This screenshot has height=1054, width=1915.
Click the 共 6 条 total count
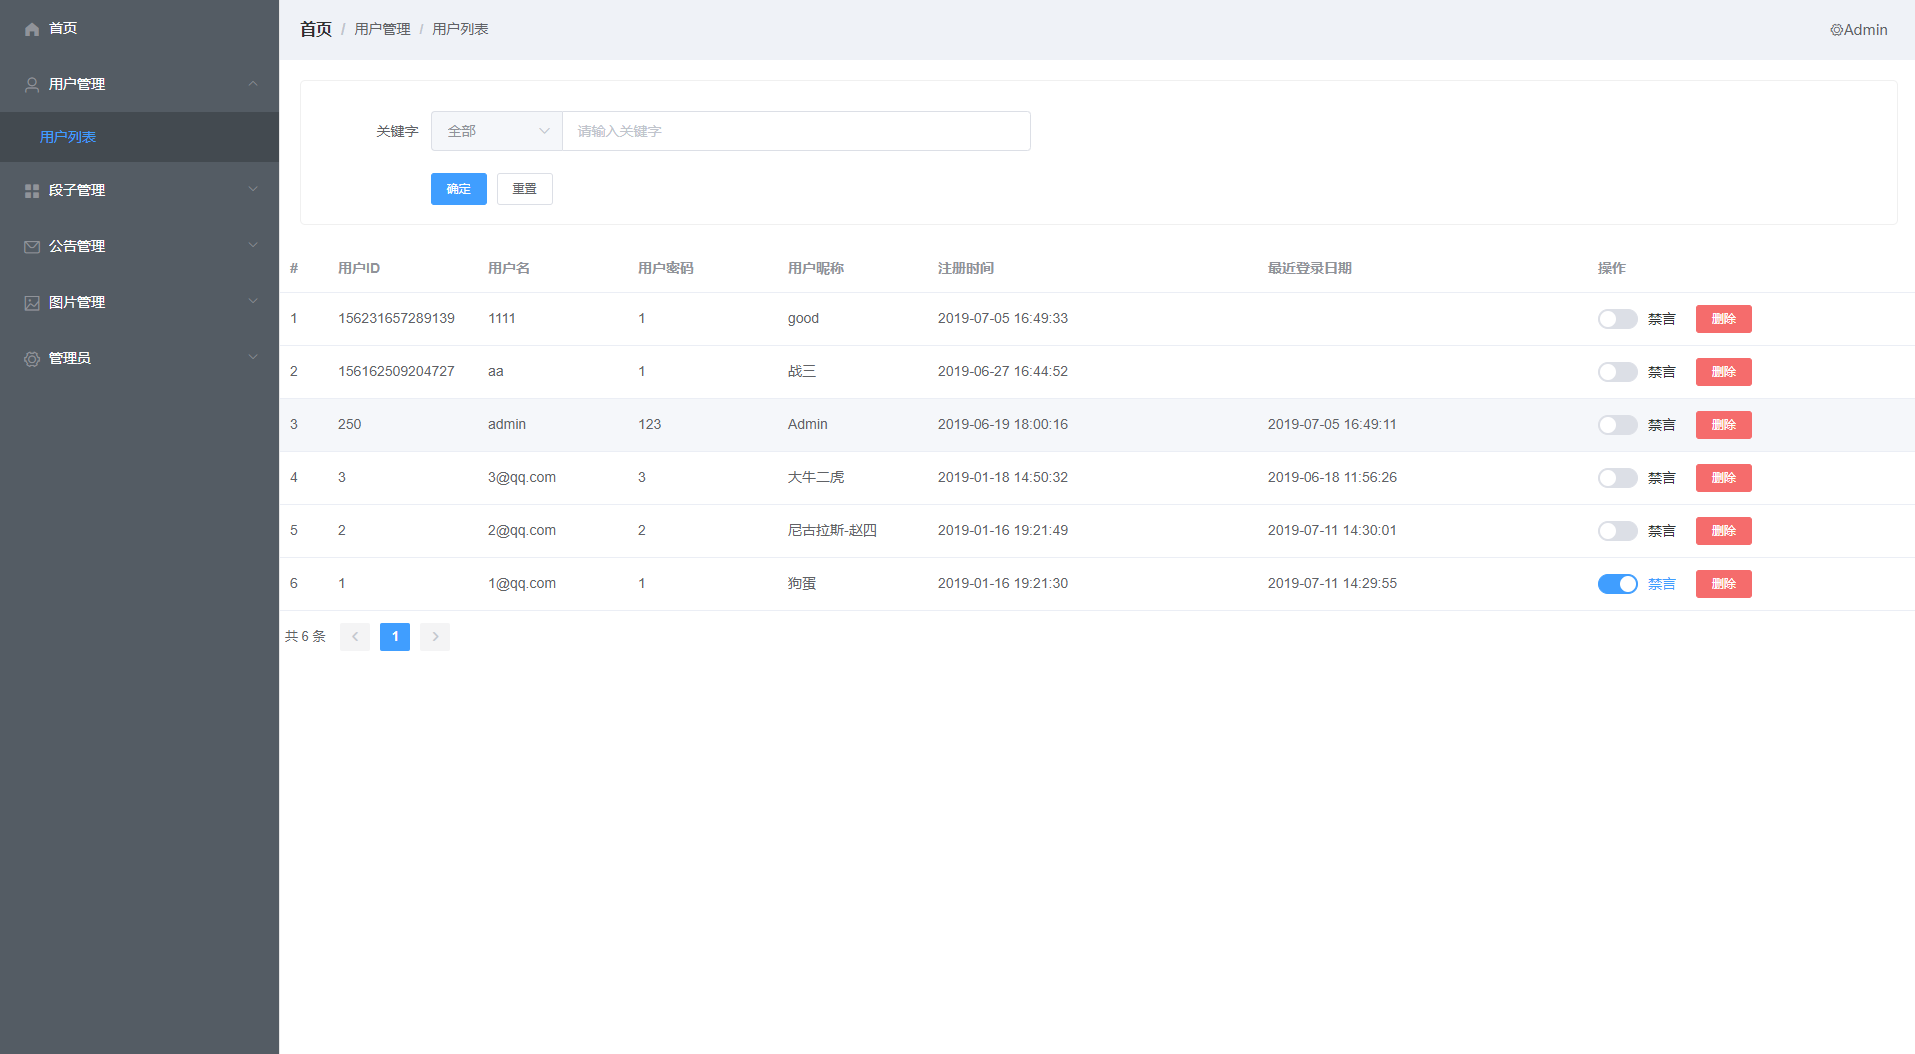(x=306, y=637)
